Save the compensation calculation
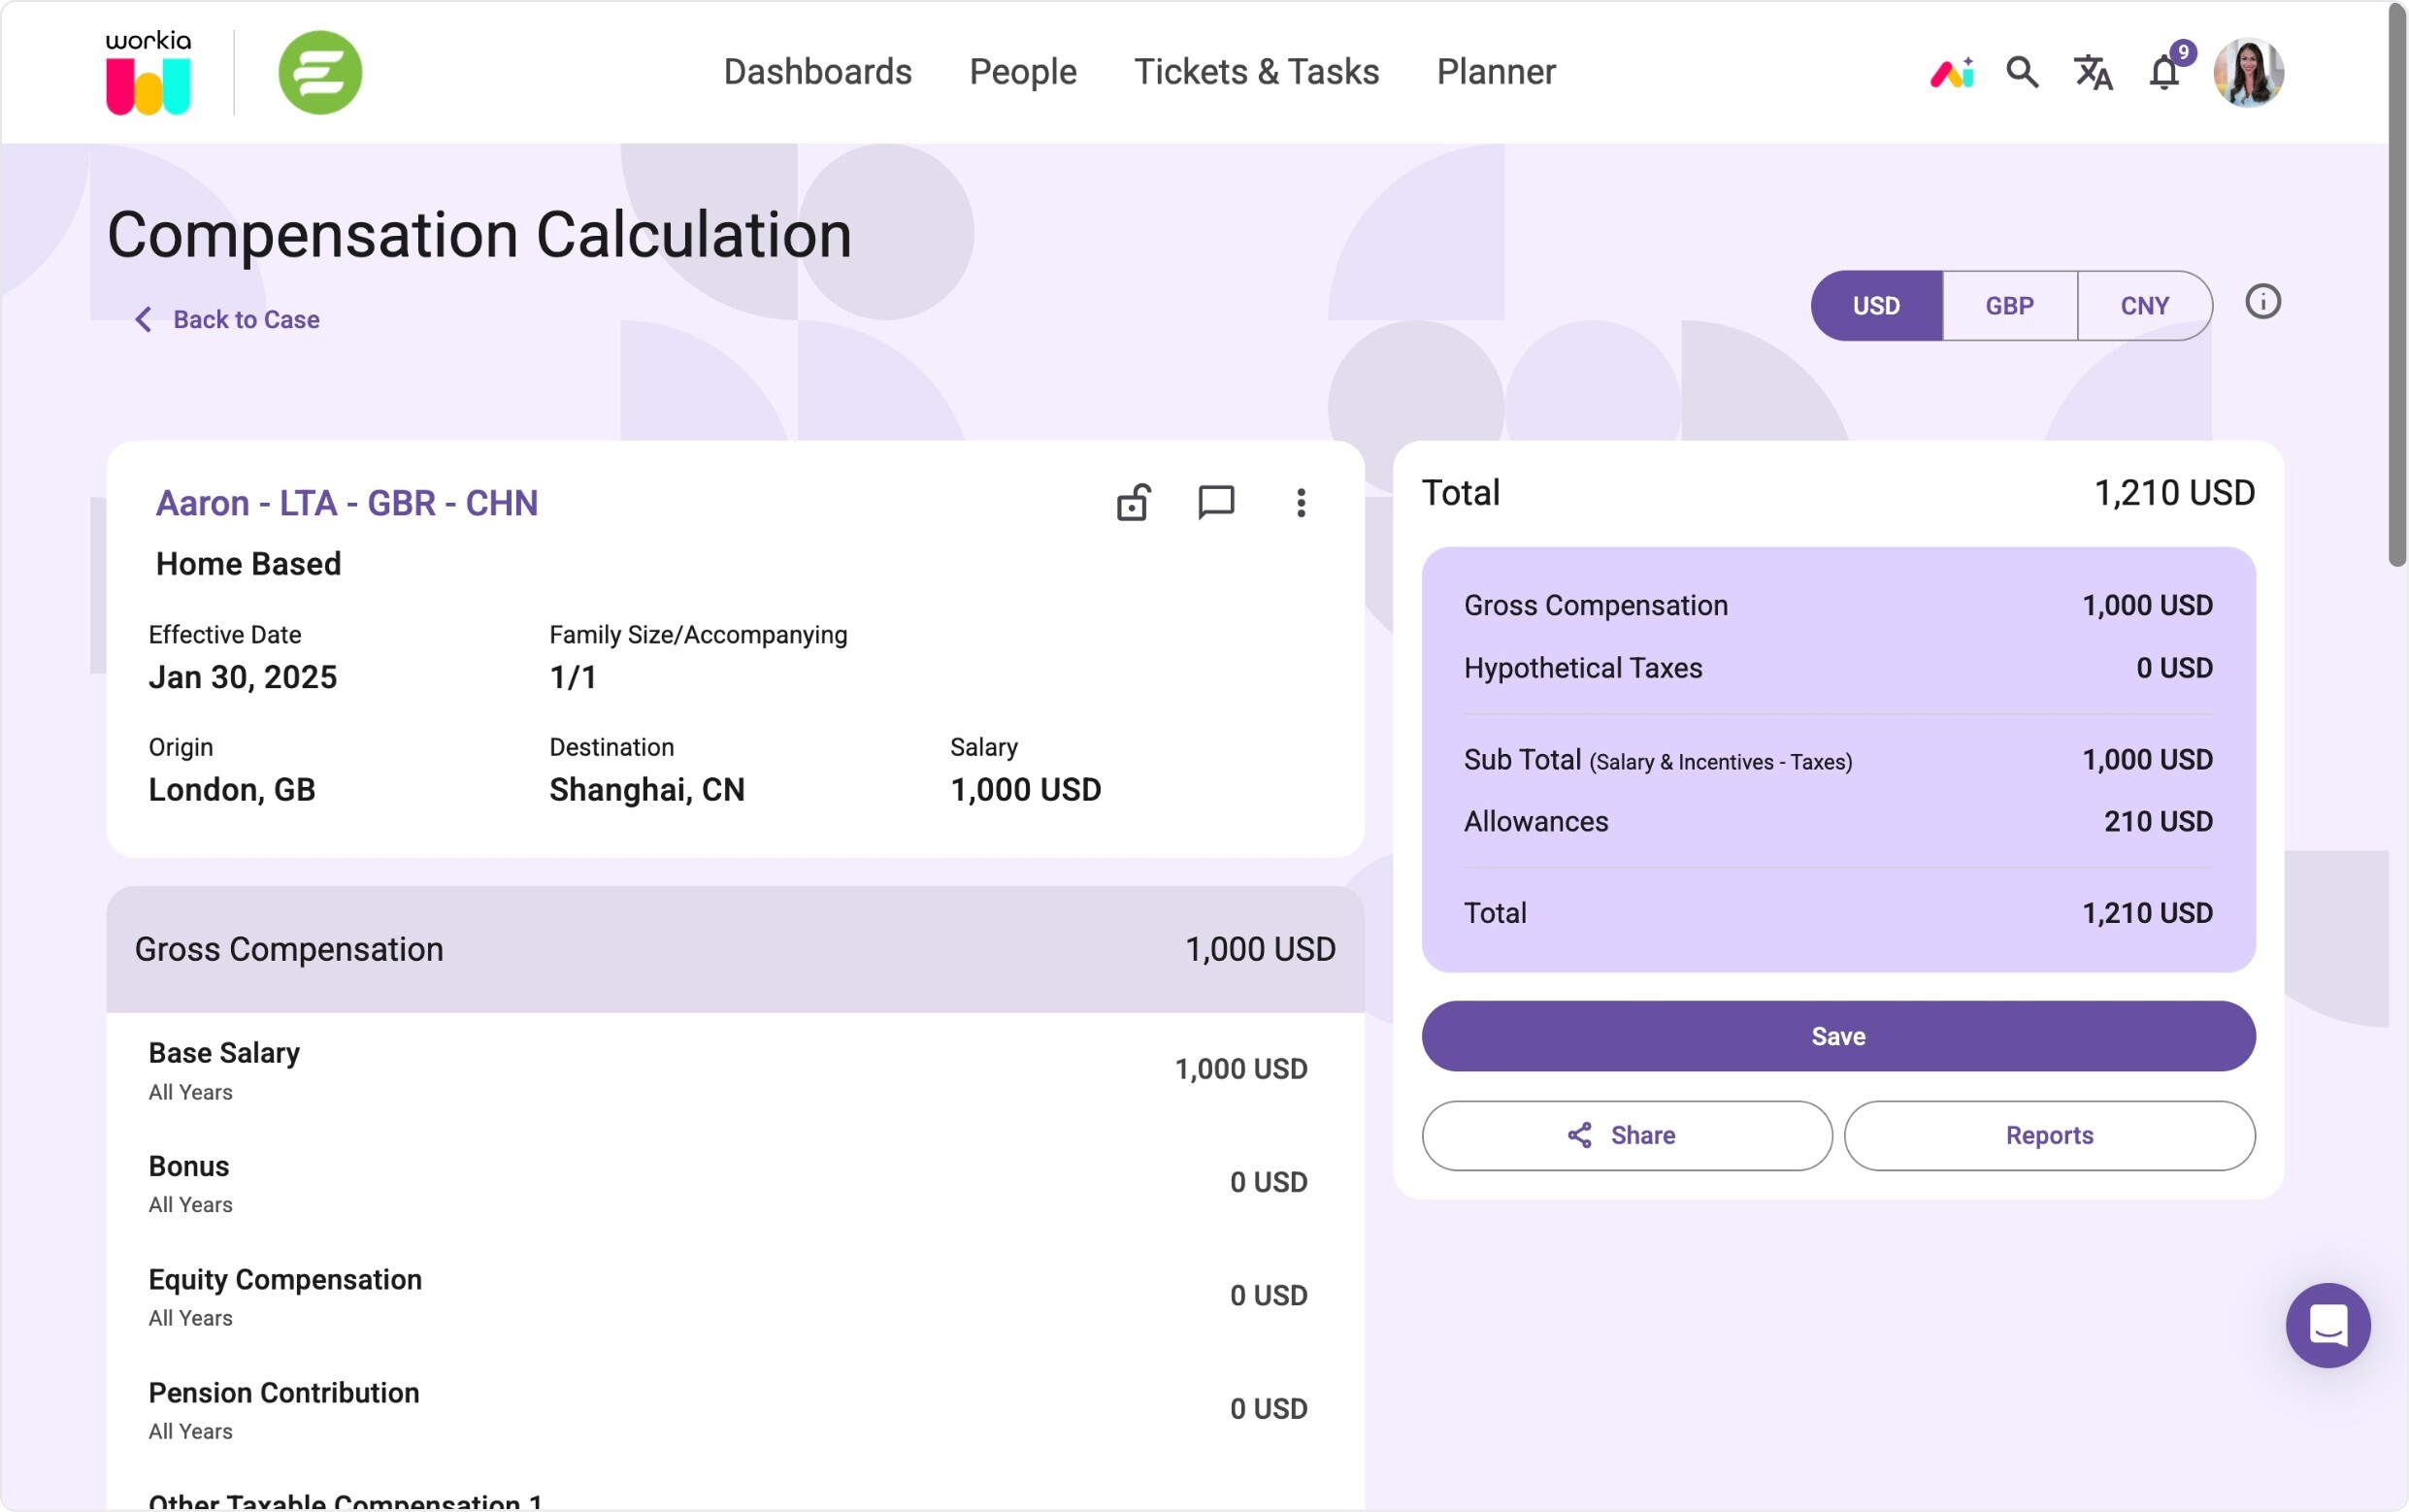 click(x=1837, y=1036)
